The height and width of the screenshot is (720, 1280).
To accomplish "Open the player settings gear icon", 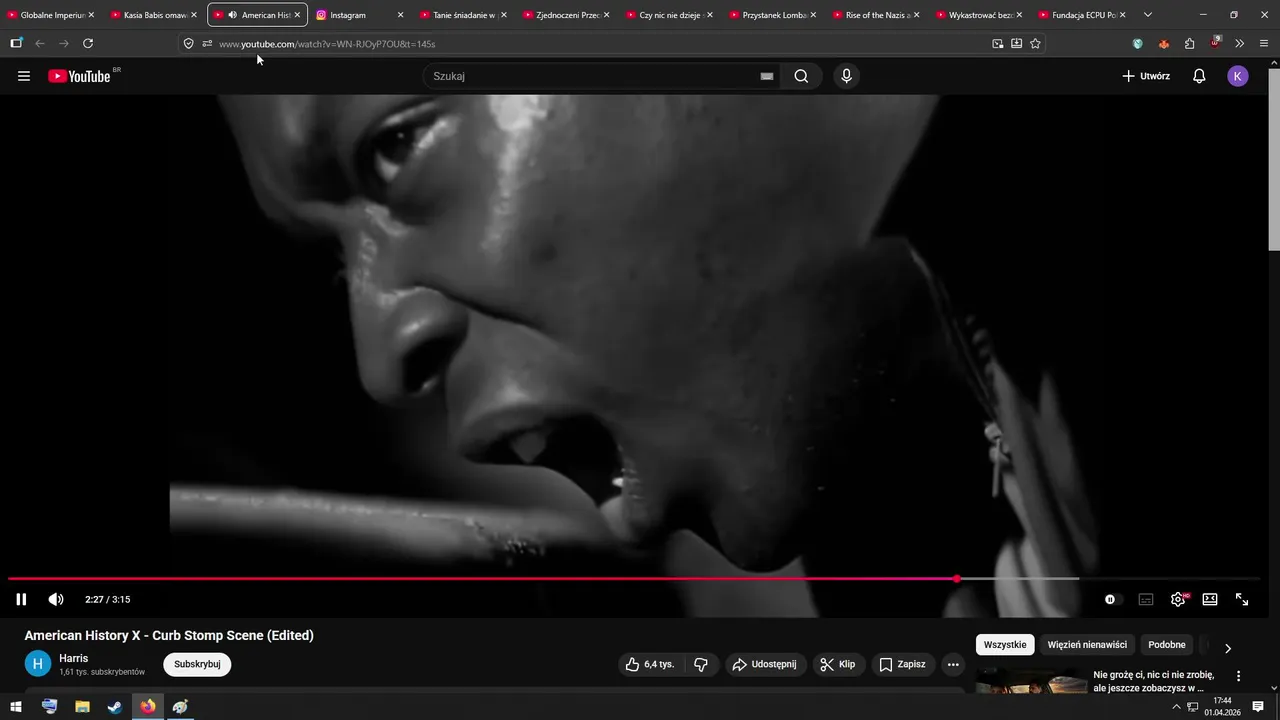I will (x=1178, y=599).
